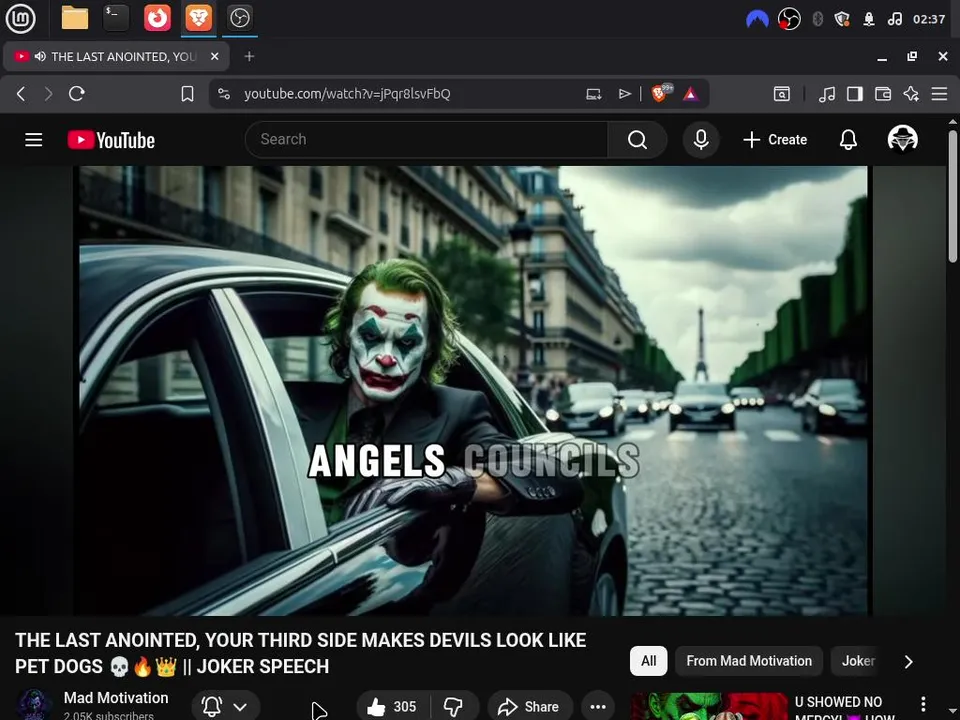Viewport: 960px width, 720px height.
Task: View site information settings icon
Action: point(224,94)
